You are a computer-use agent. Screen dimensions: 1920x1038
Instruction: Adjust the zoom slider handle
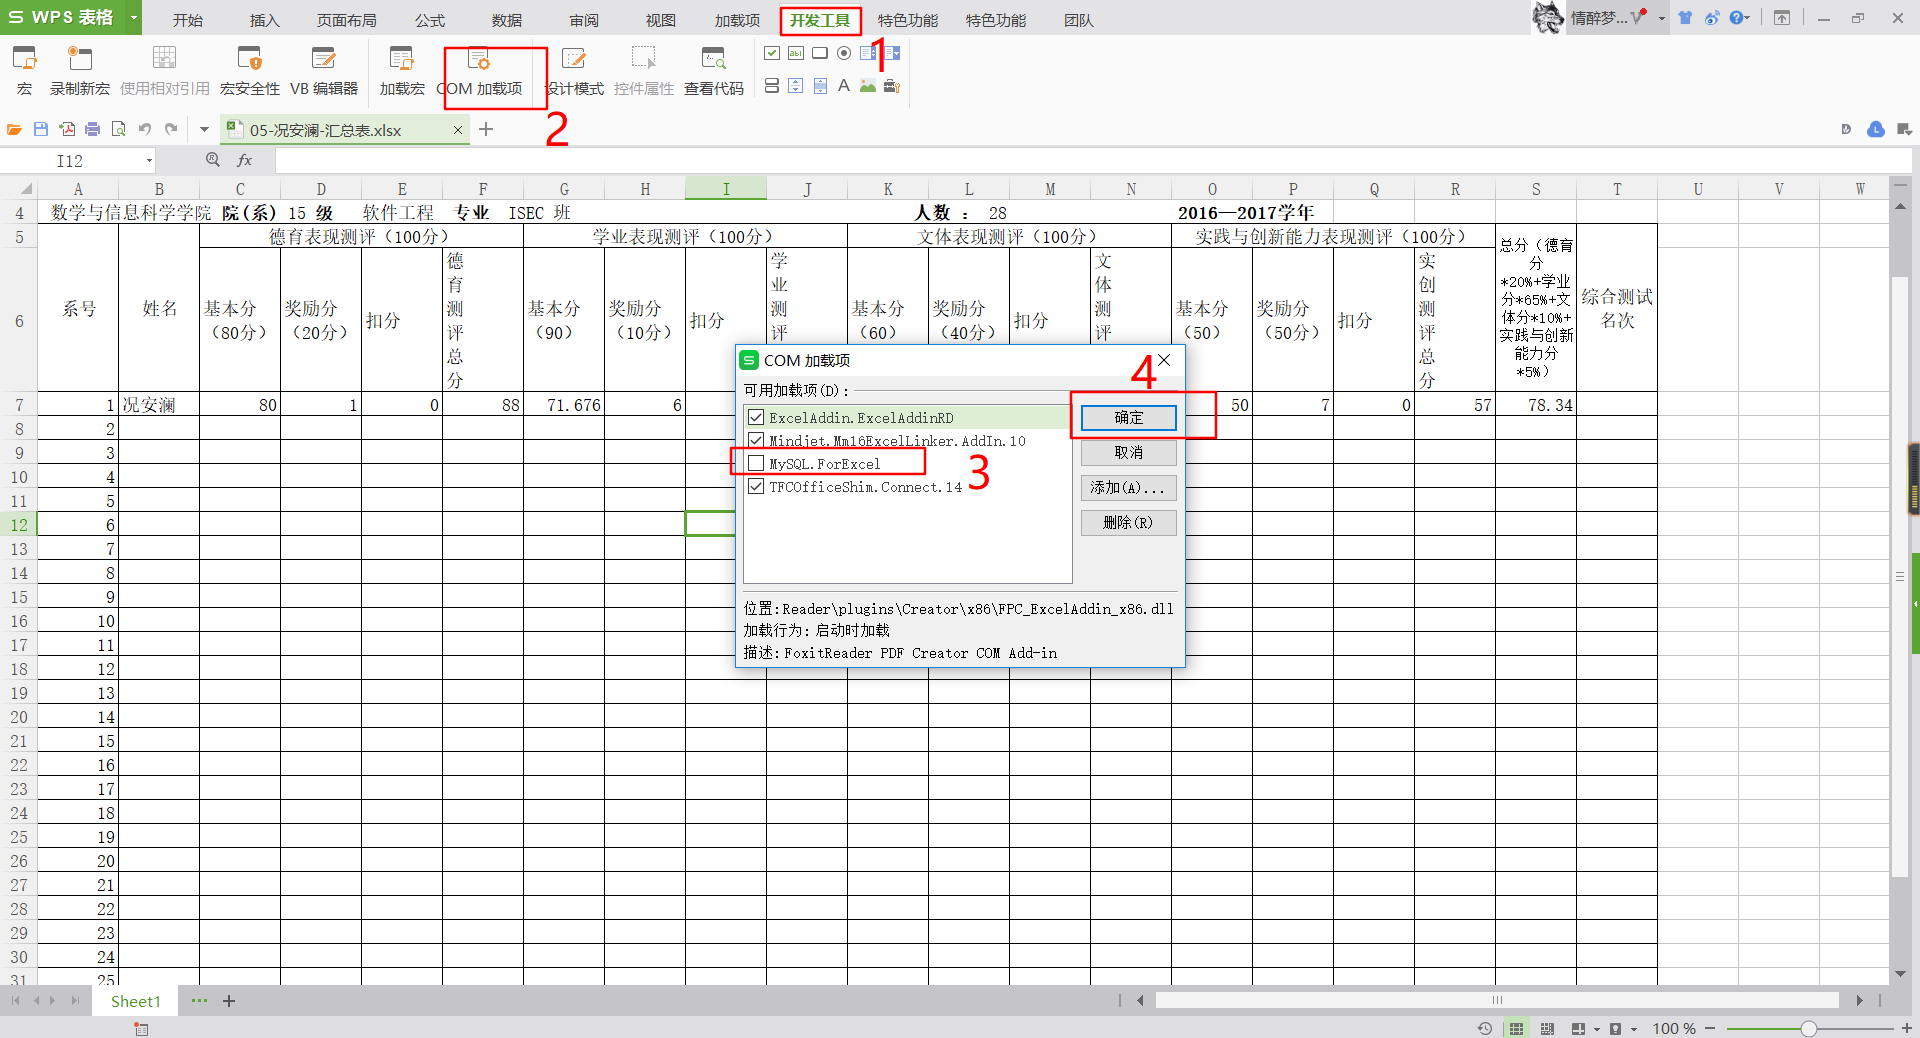pos(1808,1029)
